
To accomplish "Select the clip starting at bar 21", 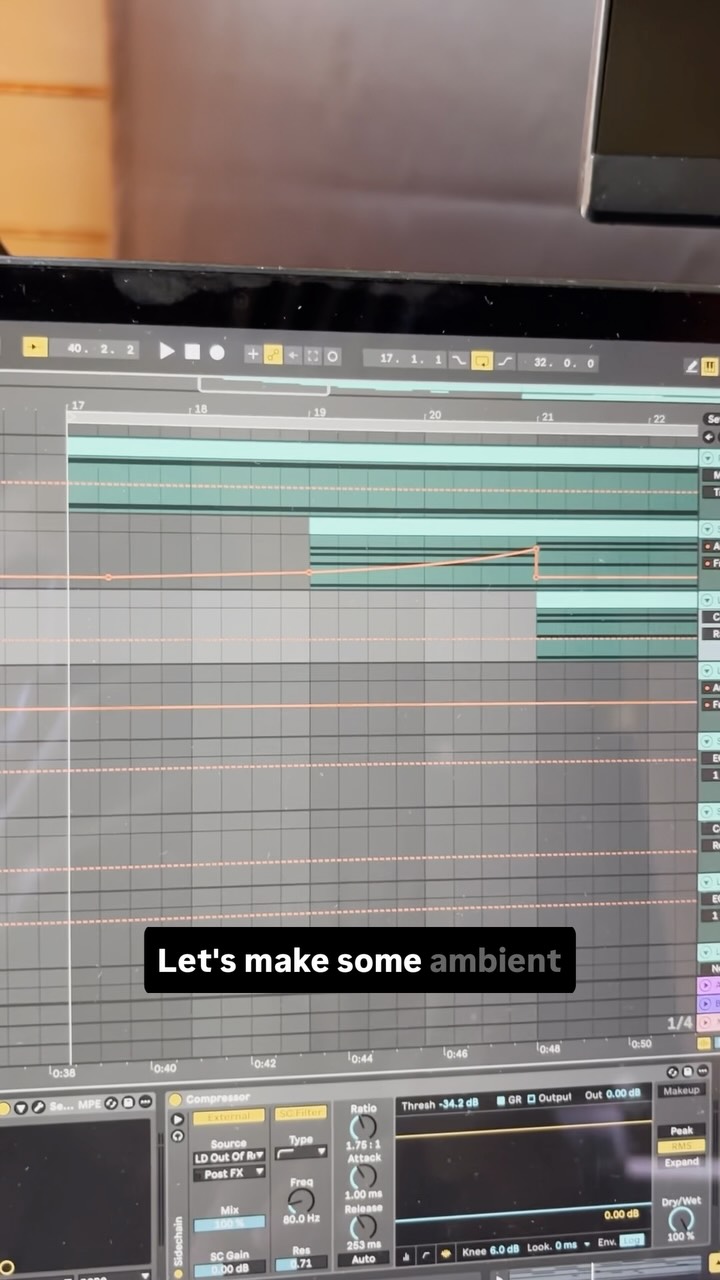I will (x=617, y=625).
